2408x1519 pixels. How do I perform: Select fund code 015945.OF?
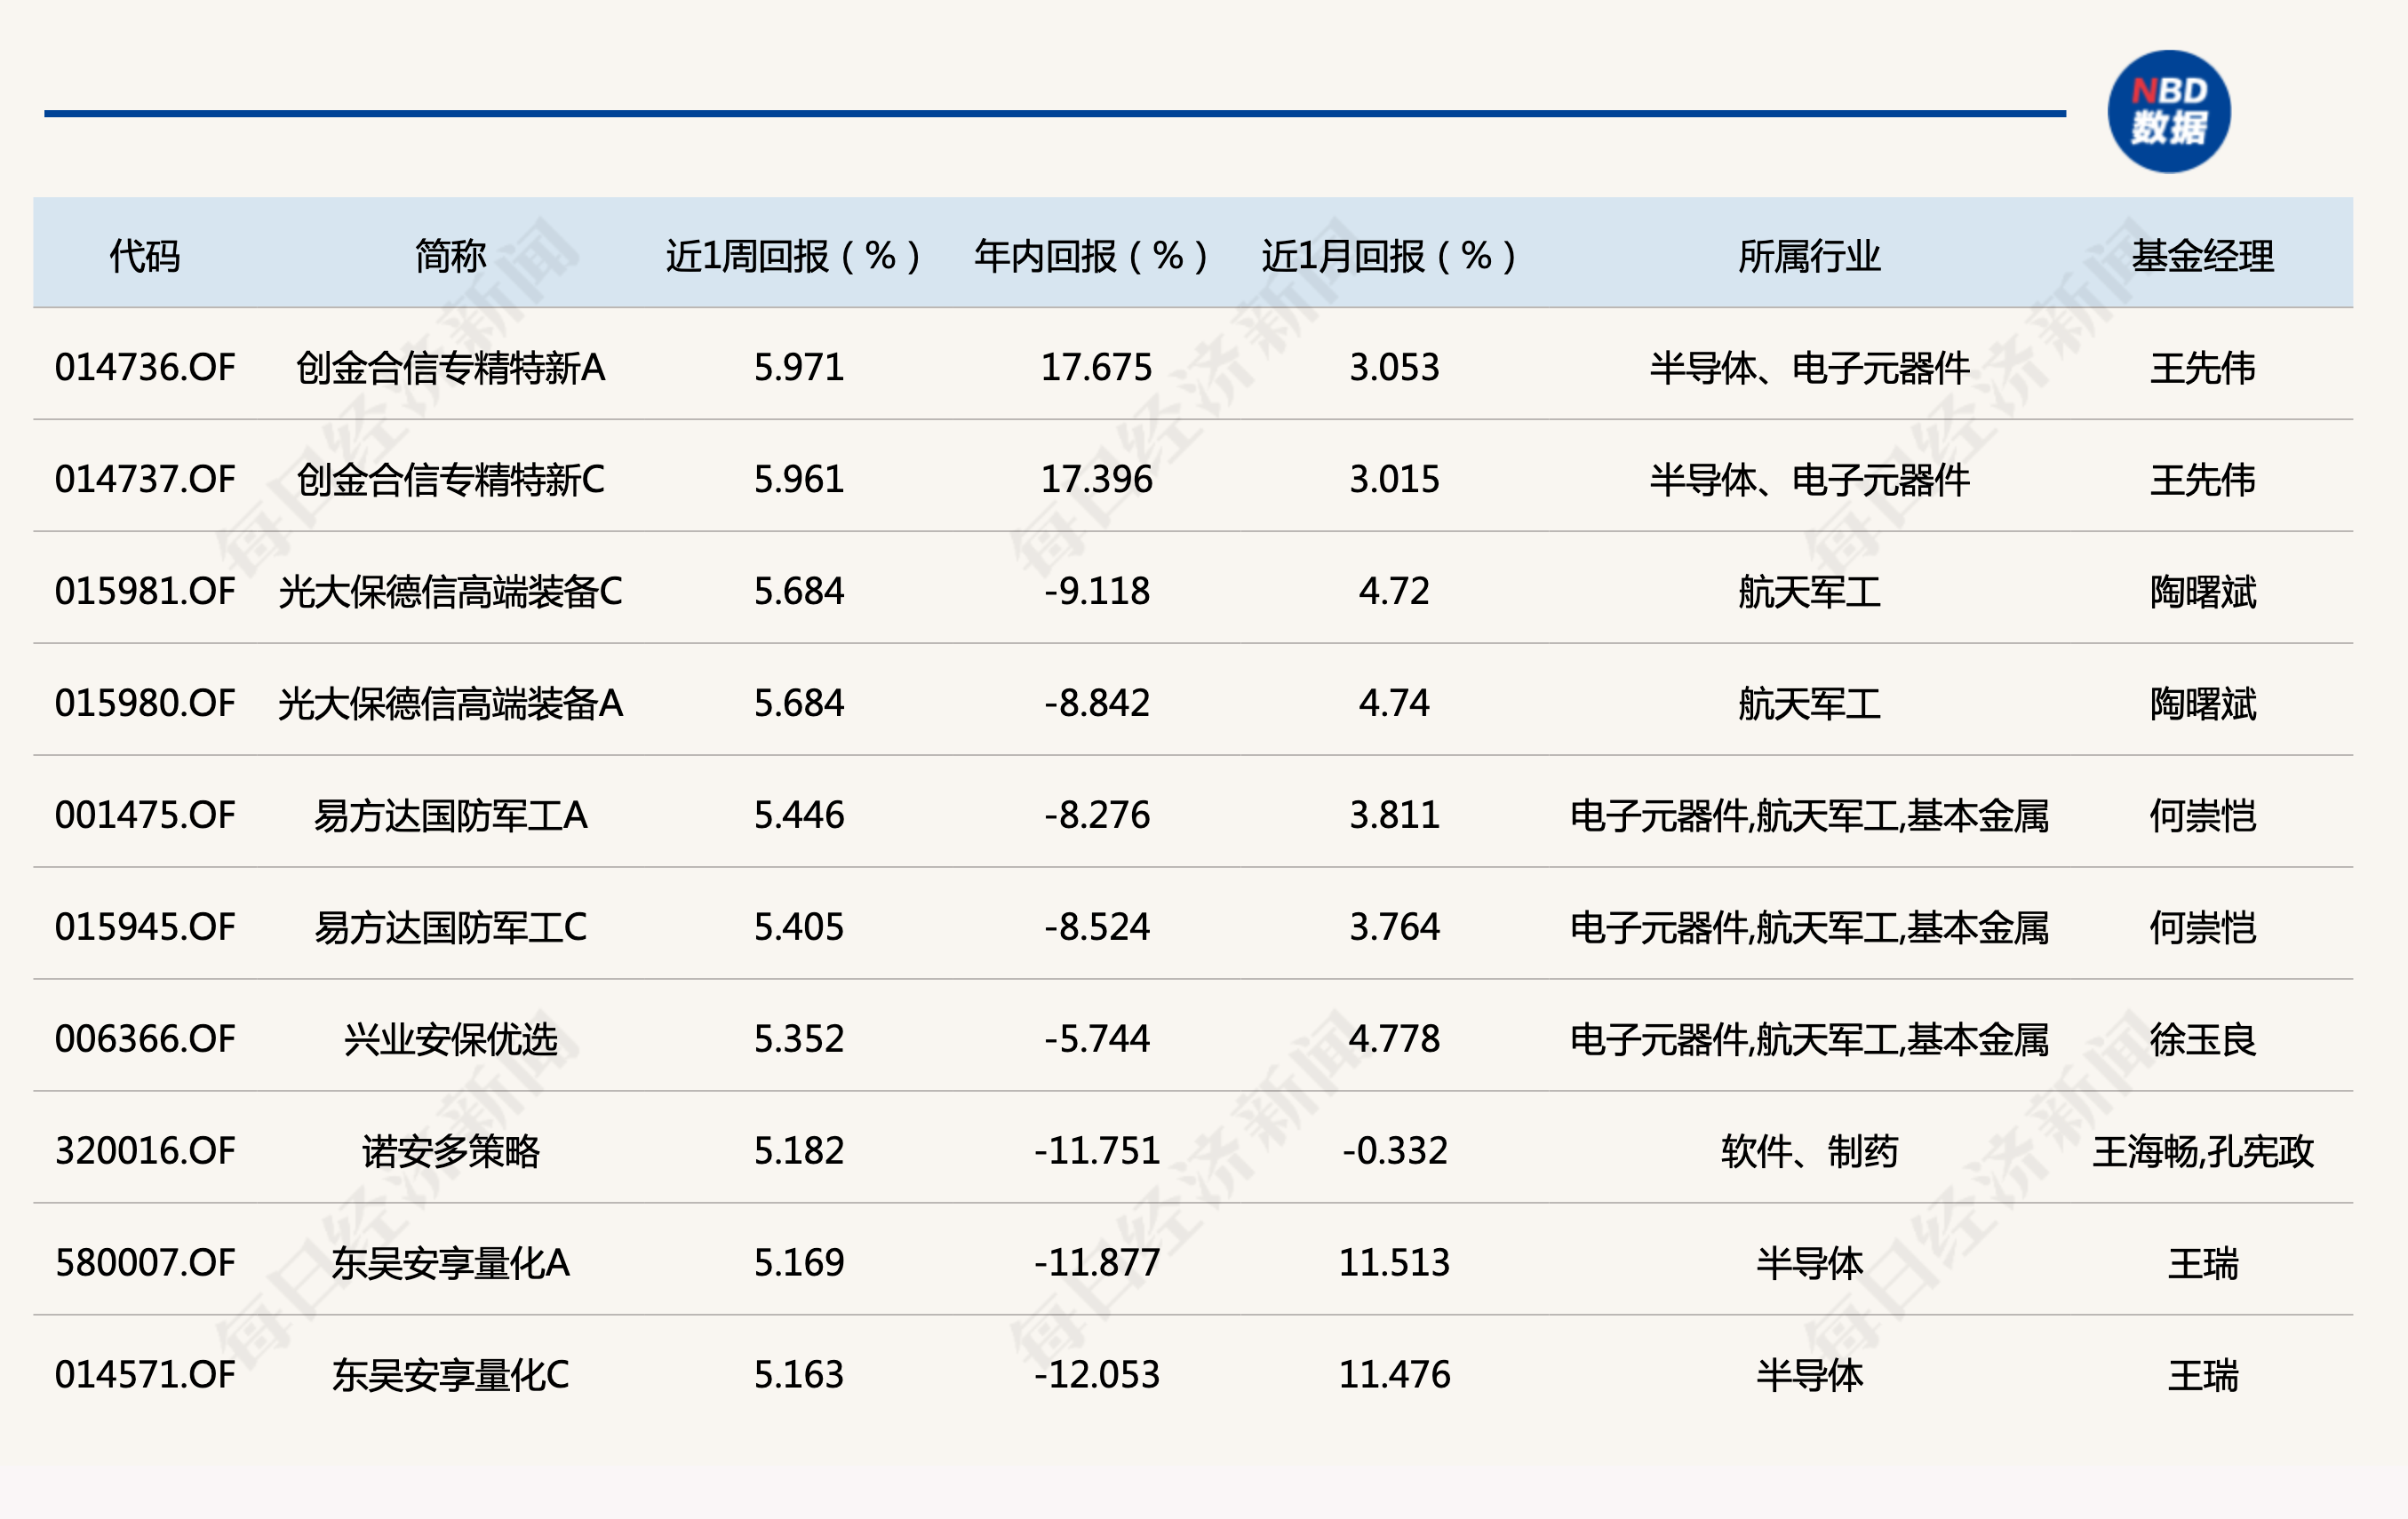(x=145, y=927)
